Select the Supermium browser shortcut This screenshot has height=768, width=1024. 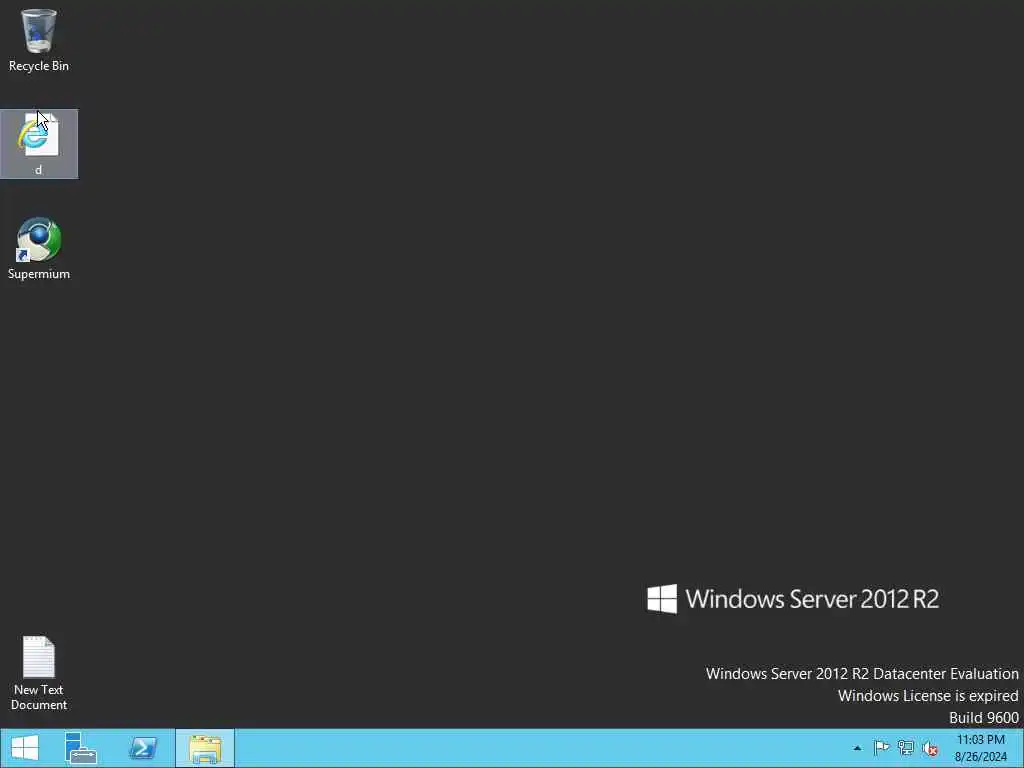click(39, 248)
